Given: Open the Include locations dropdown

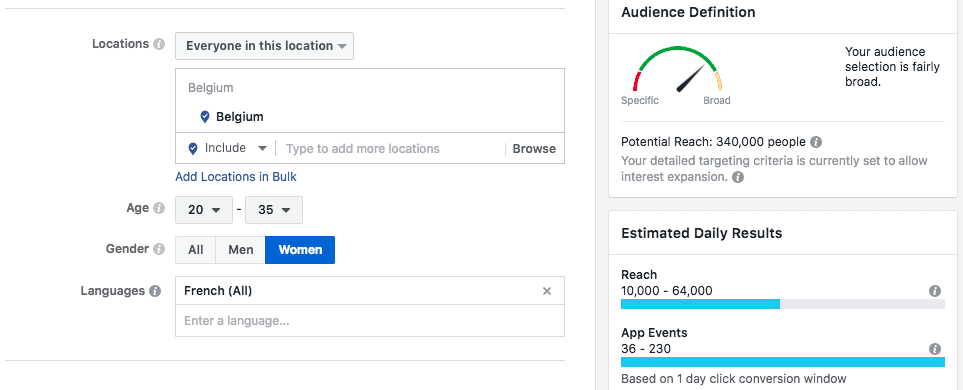Looking at the screenshot, I should [228, 149].
